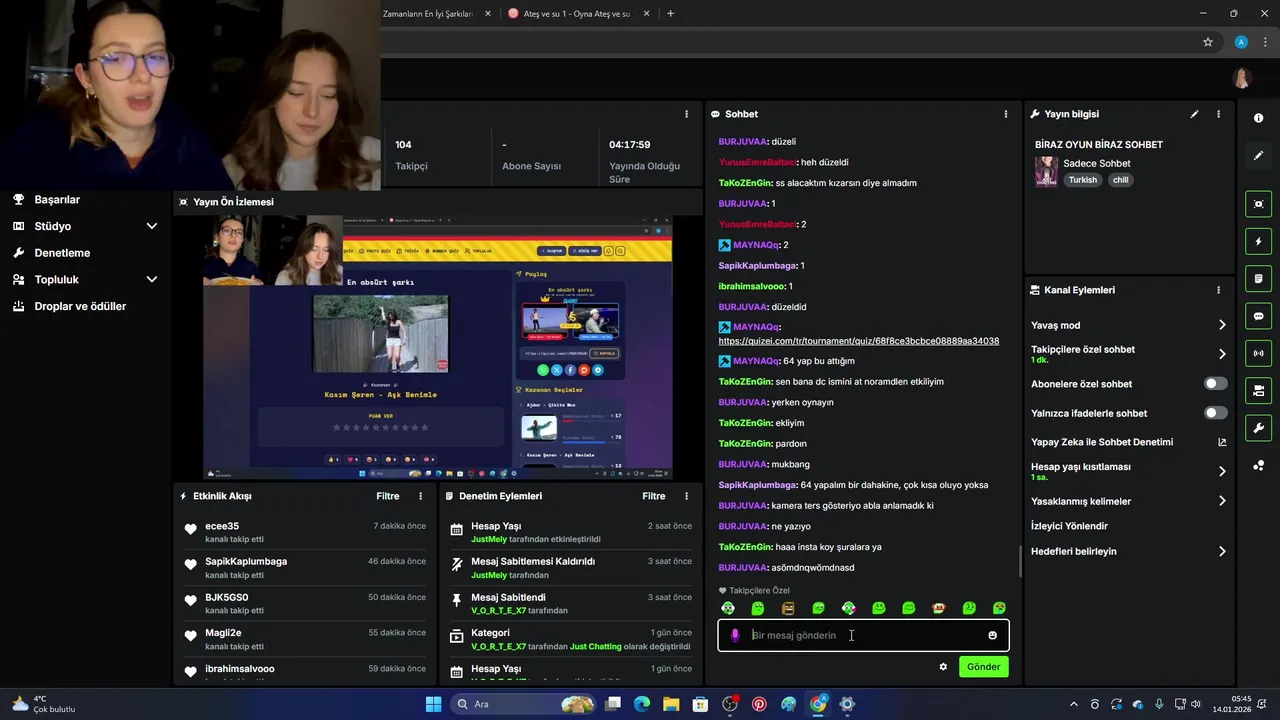The height and width of the screenshot is (720, 1280).
Task: Open Kanal Eylemleri panel options menu
Action: pyautogui.click(x=1218, y=290)
